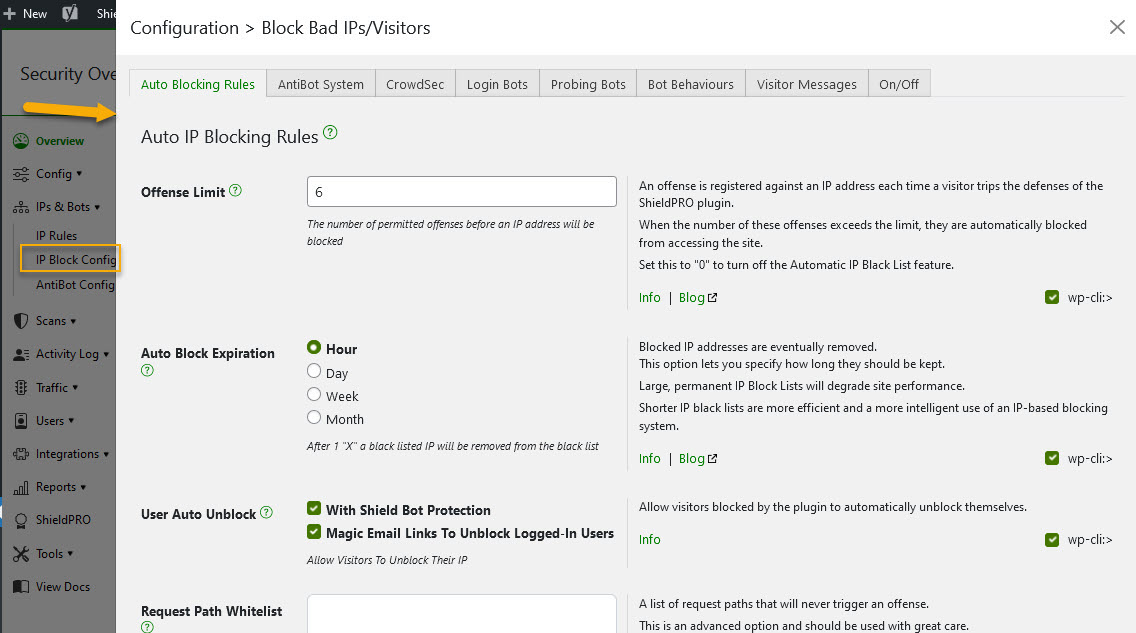Open Info link for Auto Block Expiration
Image resolution: width=1136 pixels, height=633 pixels.
650,458
